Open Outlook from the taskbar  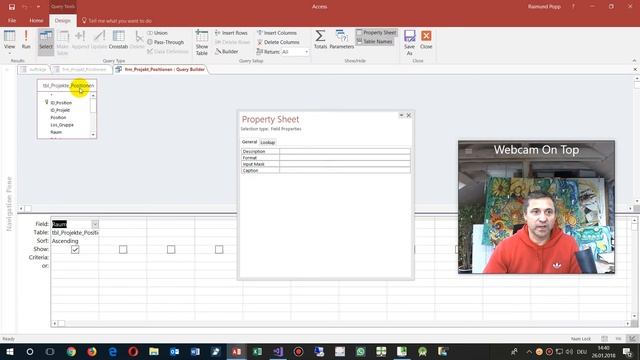pyautogui.click(x=174, y=351)
